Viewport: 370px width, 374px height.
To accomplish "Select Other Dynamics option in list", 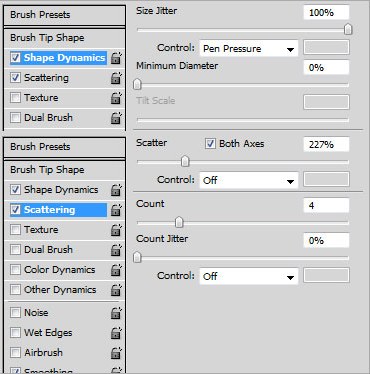I will (x=60, y=290).
